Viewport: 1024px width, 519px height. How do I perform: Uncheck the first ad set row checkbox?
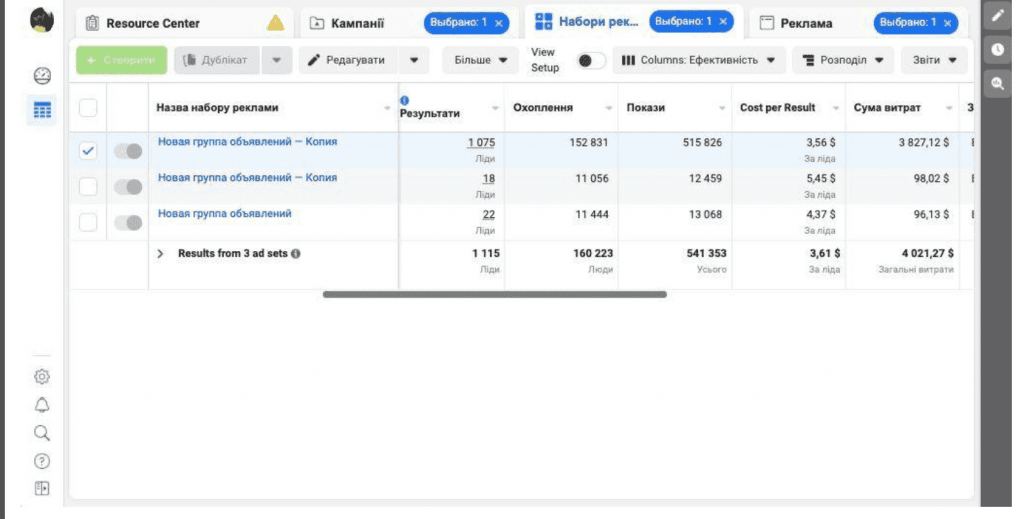pyautogui.click(x=88, y=150)
